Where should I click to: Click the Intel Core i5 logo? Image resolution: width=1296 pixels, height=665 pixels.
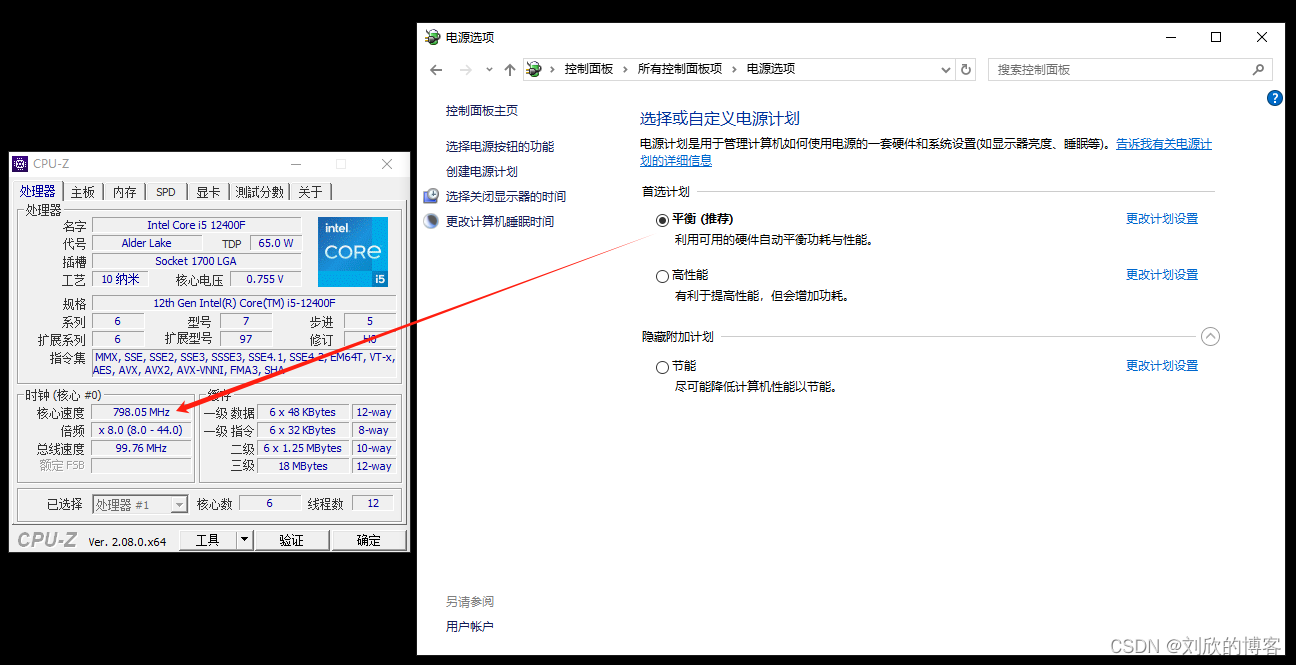(353, 251)
